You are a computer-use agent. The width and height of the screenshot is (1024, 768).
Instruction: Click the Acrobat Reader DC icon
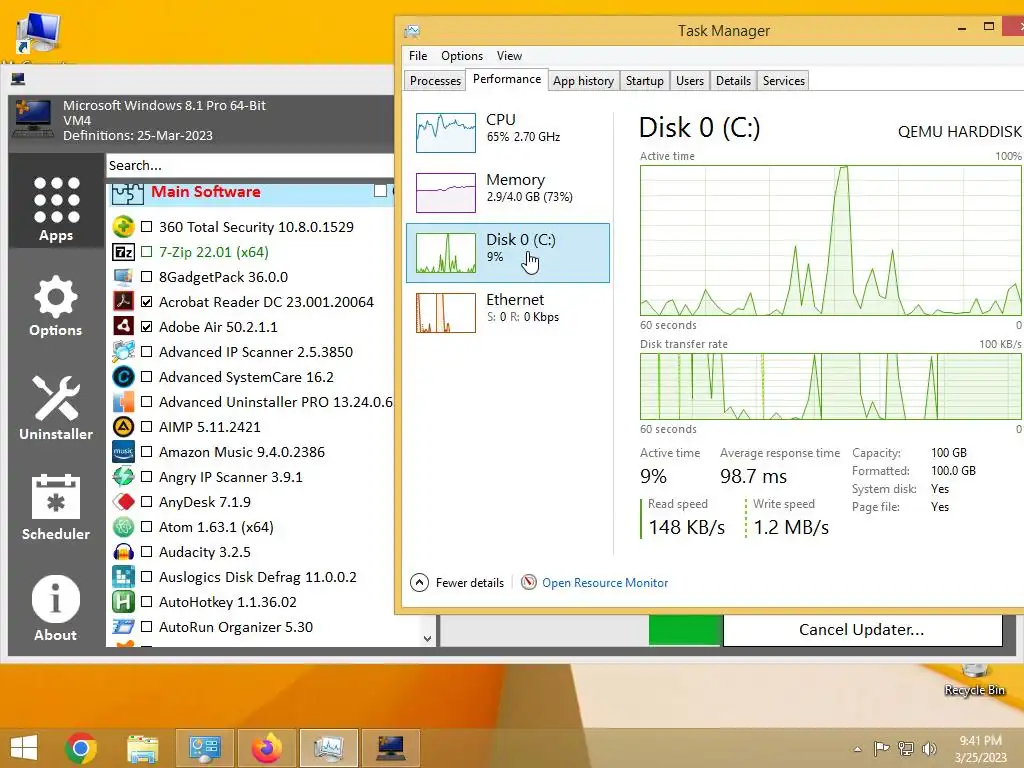coord(123,302)
